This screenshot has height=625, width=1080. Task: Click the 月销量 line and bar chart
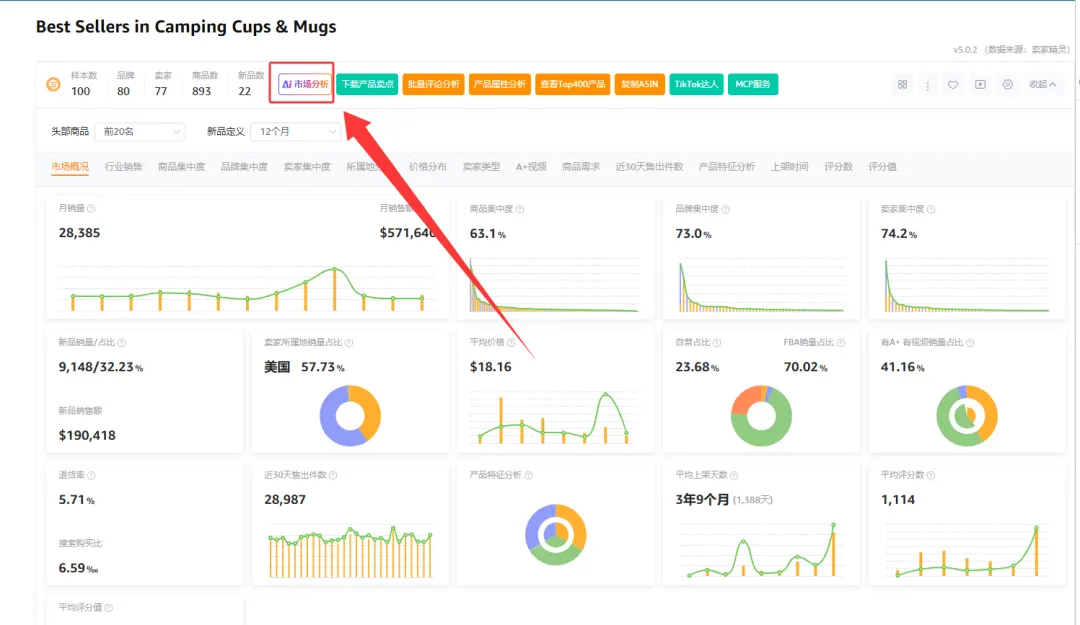[247, 287]
